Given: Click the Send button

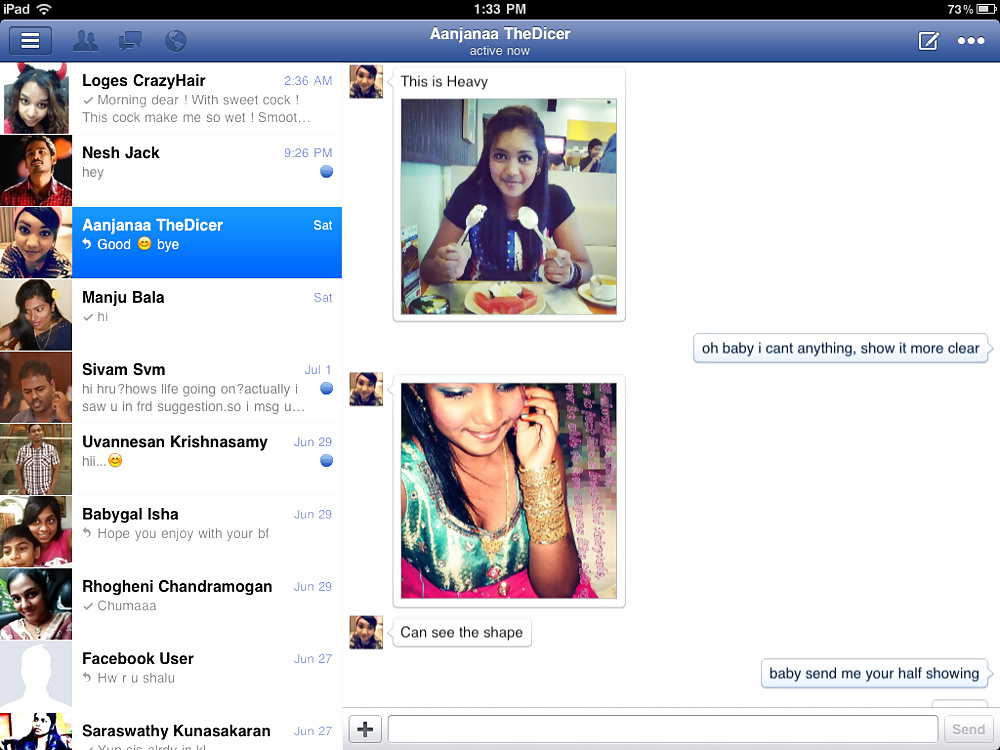Looking at the screenshot, I should click(967, 729).
